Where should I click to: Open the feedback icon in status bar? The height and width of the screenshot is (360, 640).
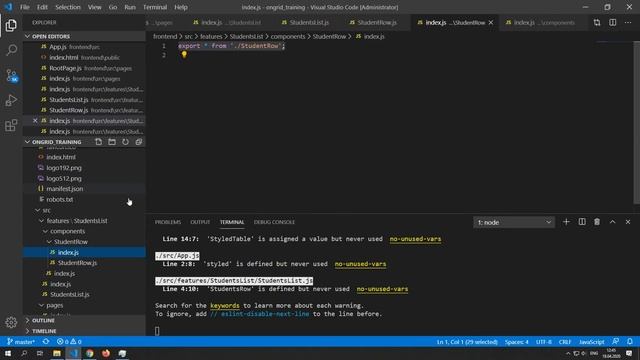[x=616, y=342]
